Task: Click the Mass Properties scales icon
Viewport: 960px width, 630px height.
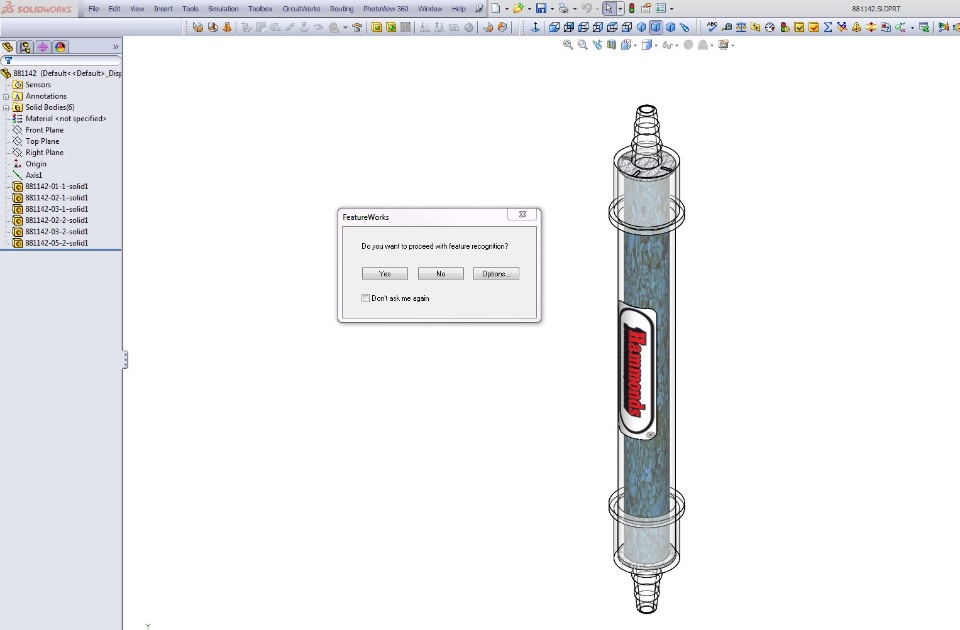Action: (741, 27)
